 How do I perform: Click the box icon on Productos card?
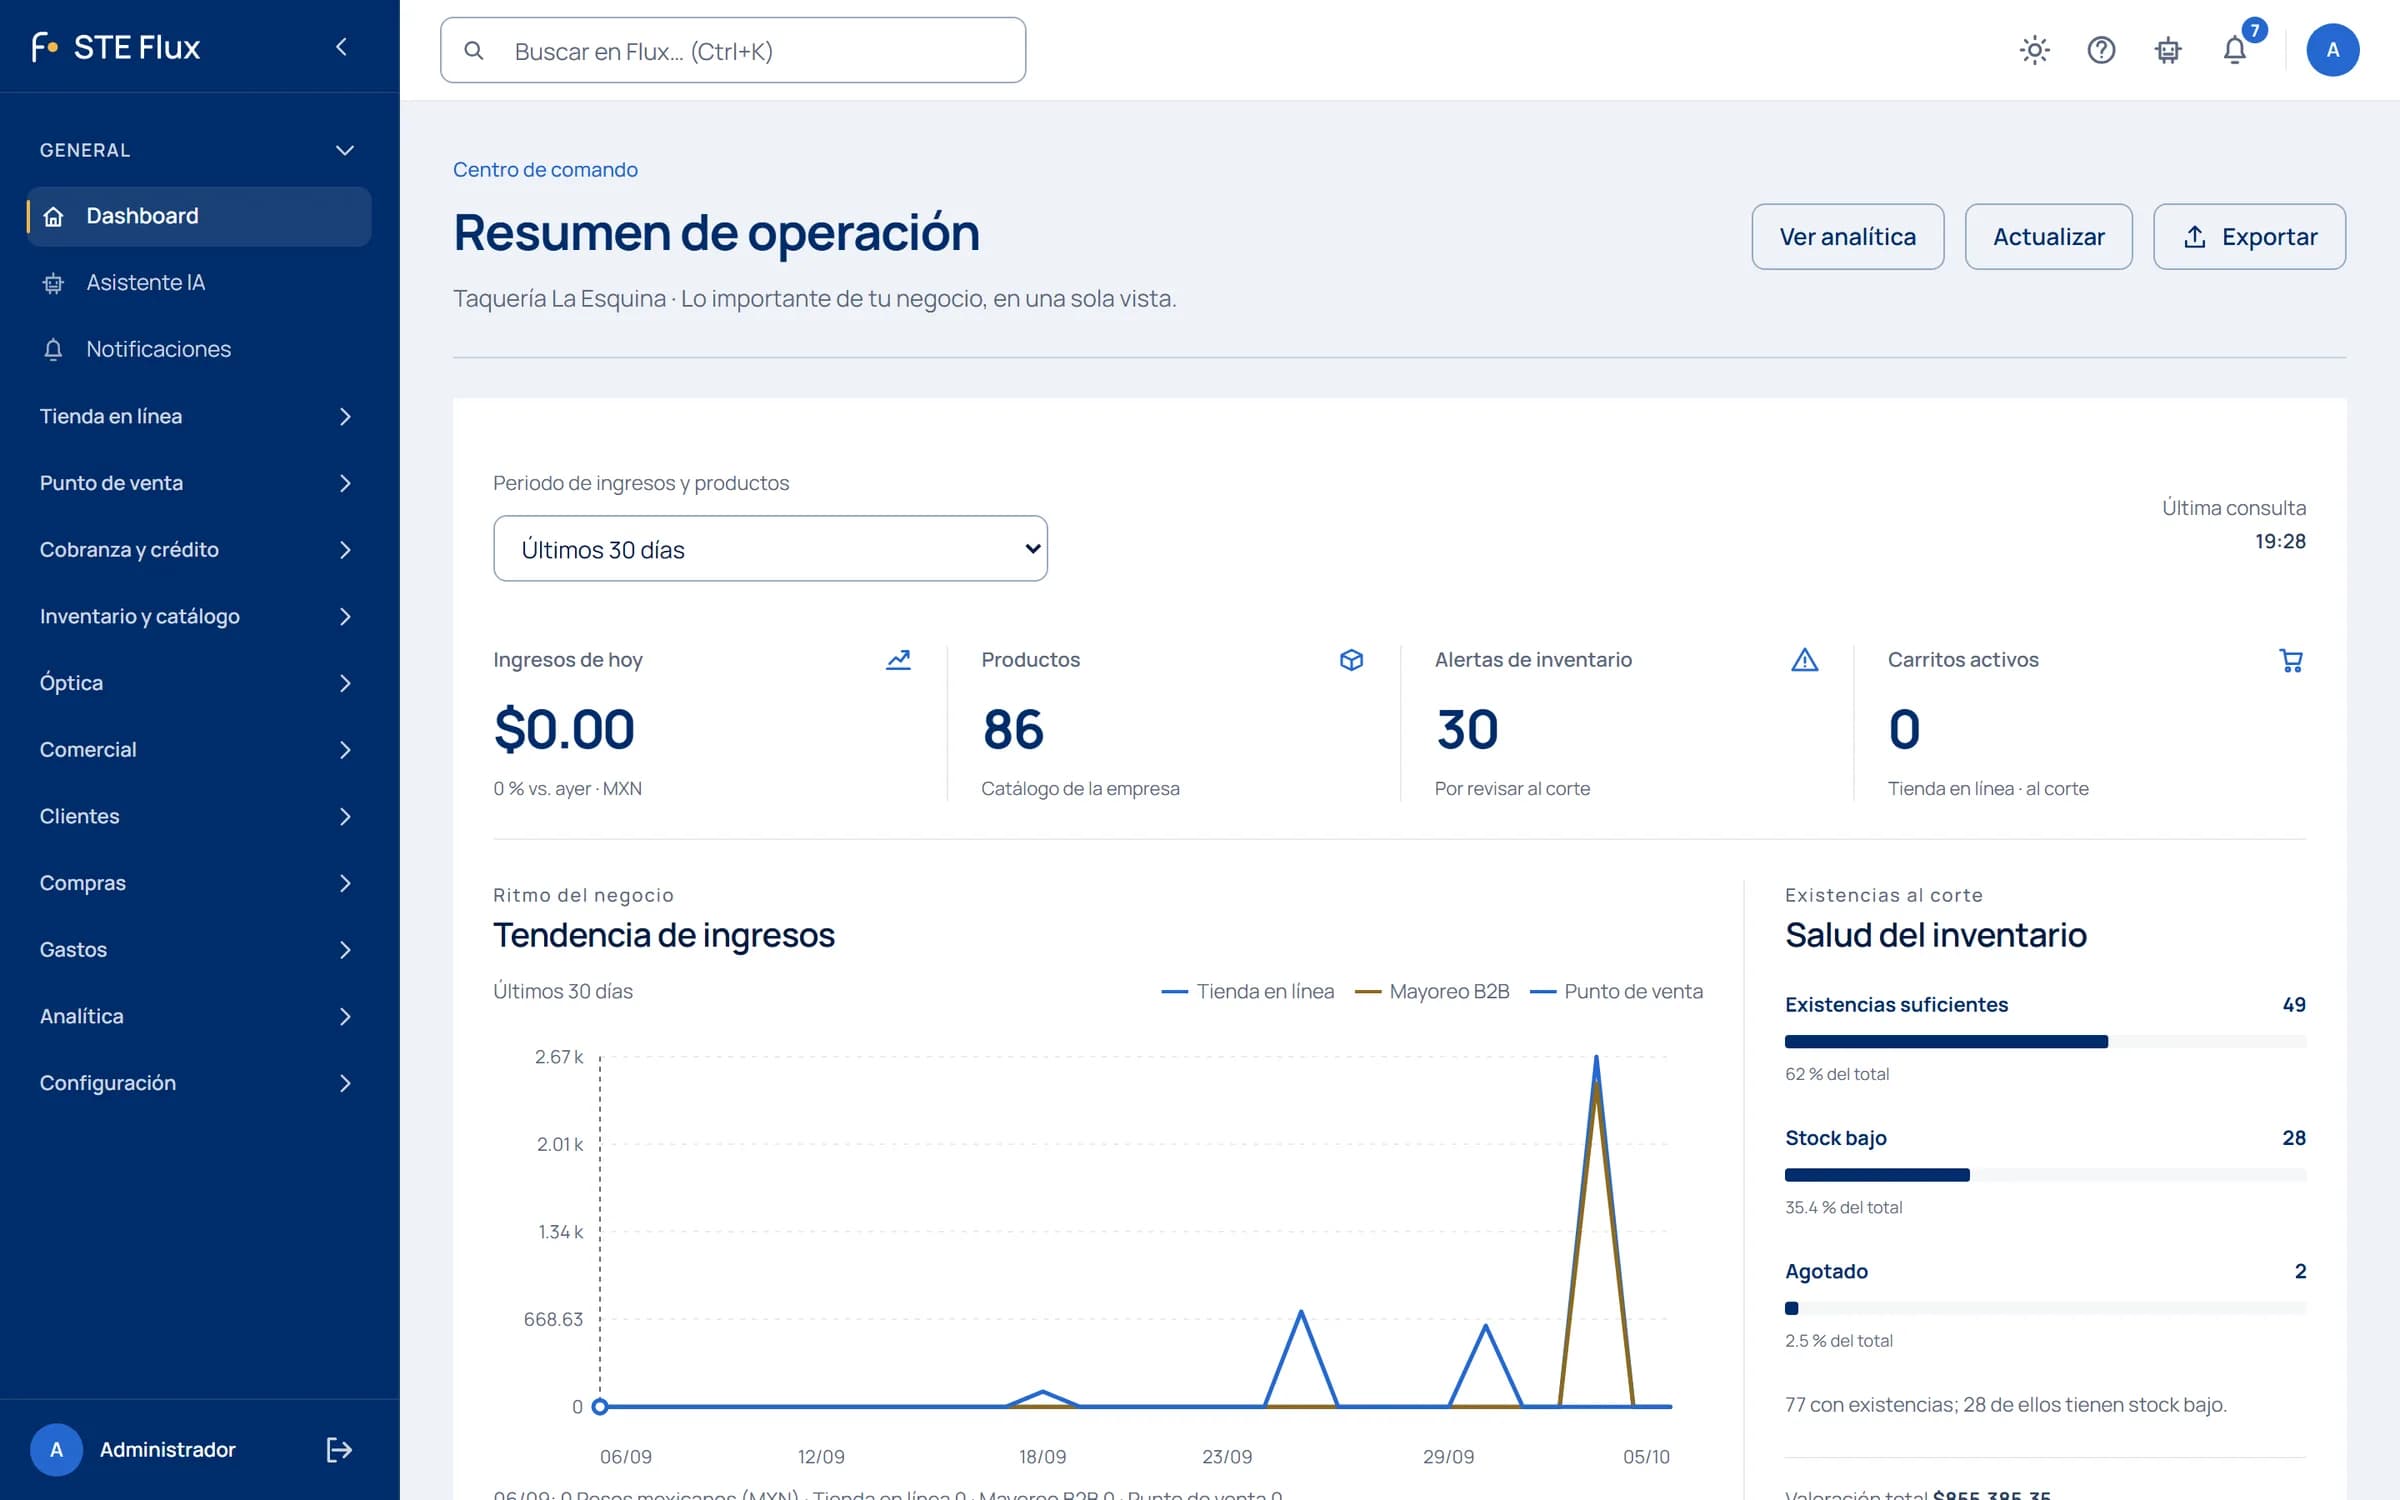pyautogui.click(x=1351, y=660)
